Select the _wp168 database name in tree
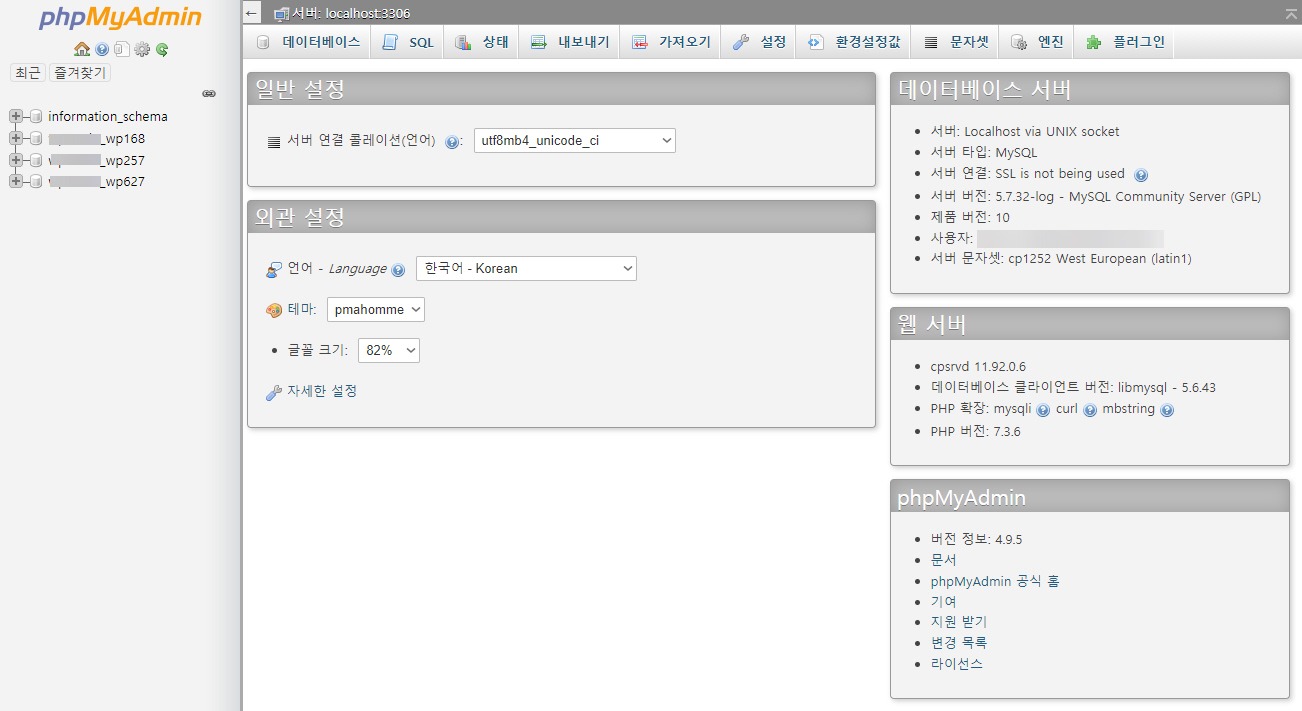This screenshot has width=1302, height=711. [96, 139]
